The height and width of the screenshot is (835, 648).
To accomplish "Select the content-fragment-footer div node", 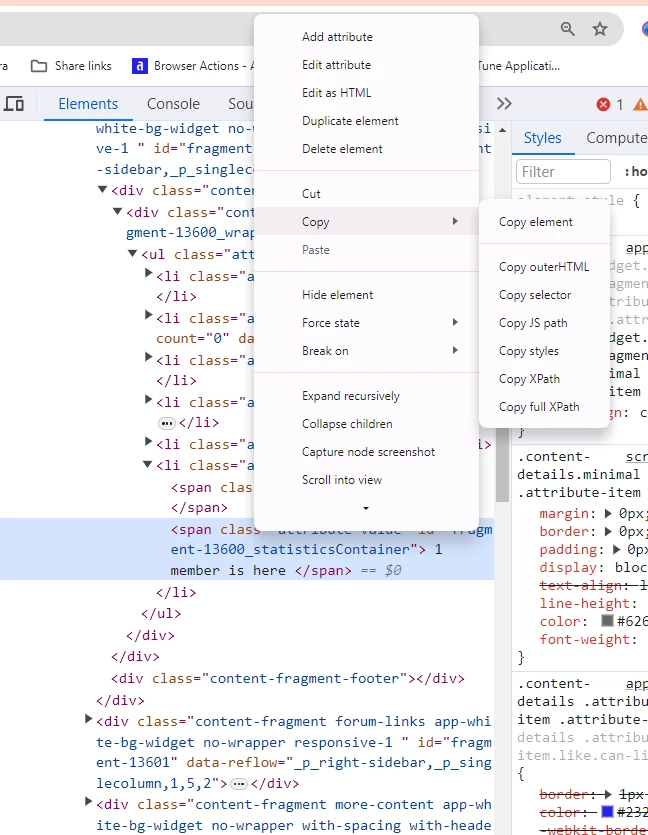I will click(x=288, y=679).
